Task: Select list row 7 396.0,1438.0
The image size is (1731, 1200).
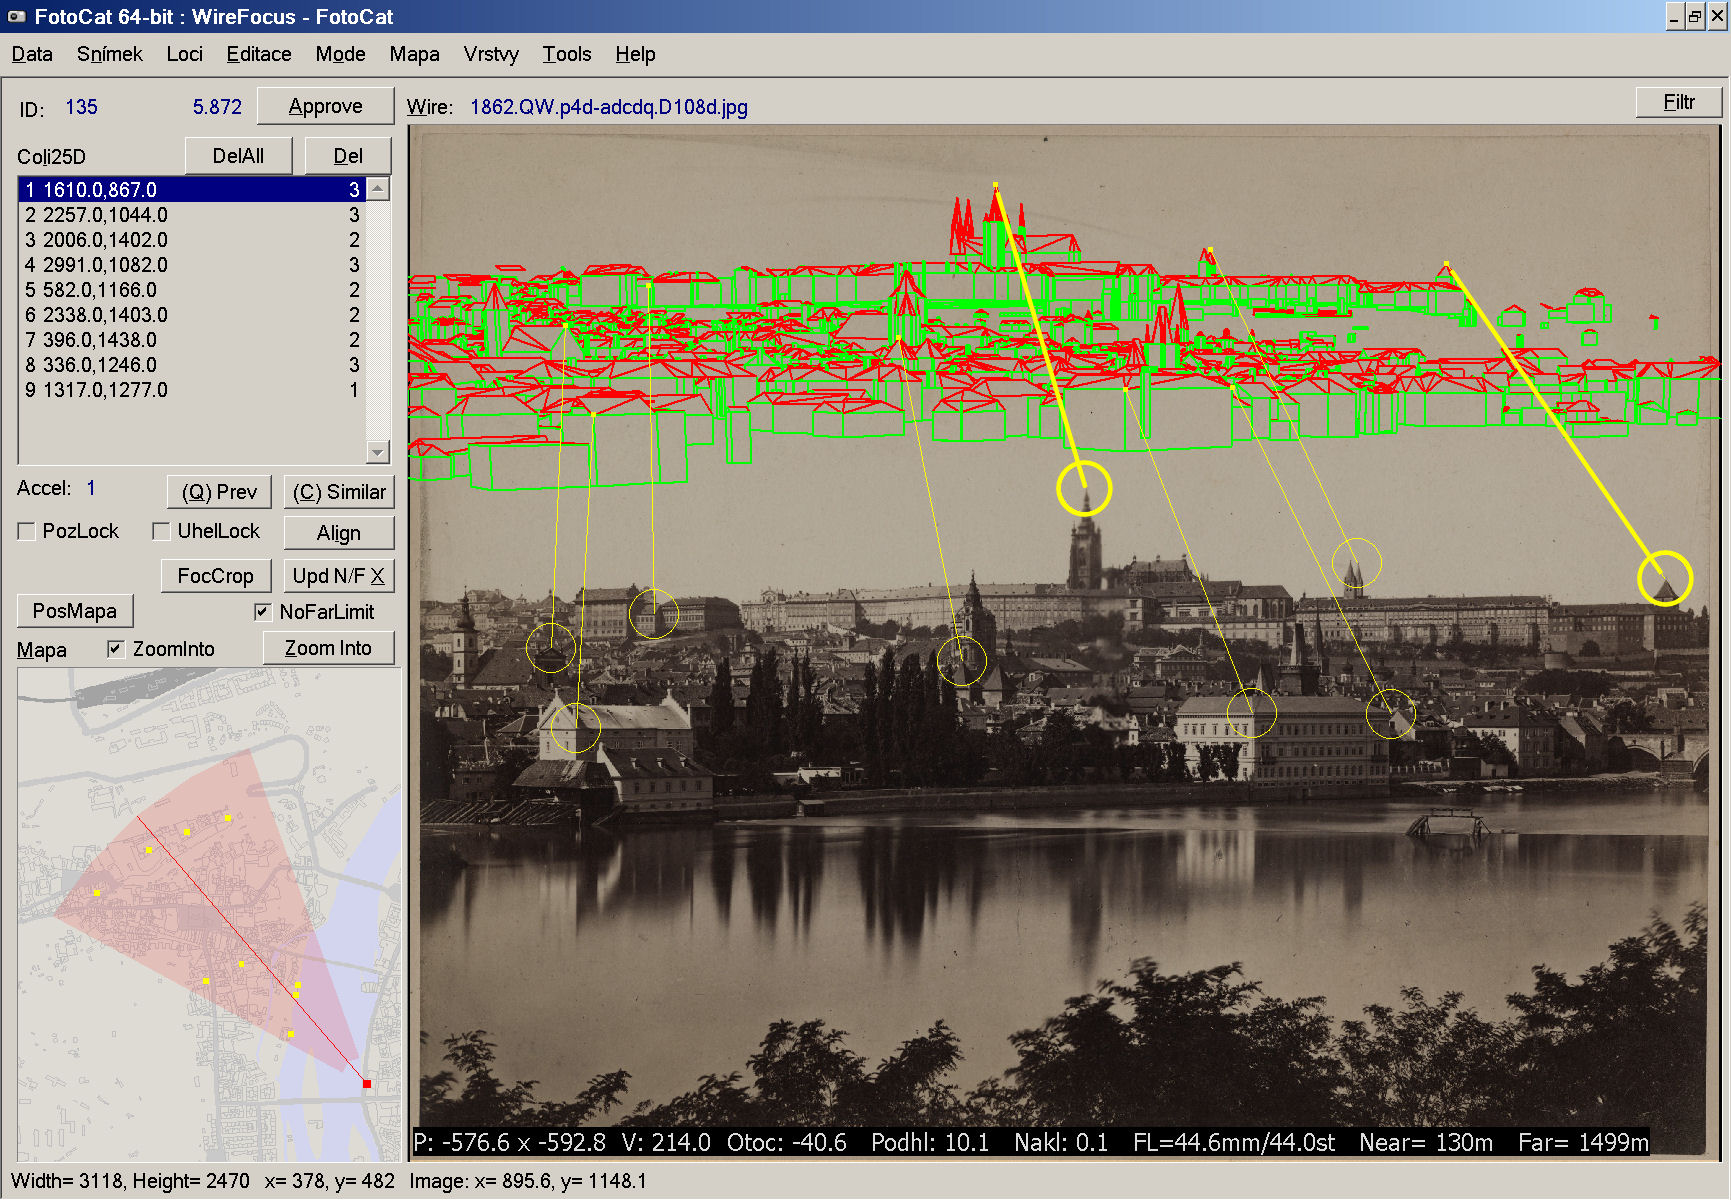Action: 192,340
